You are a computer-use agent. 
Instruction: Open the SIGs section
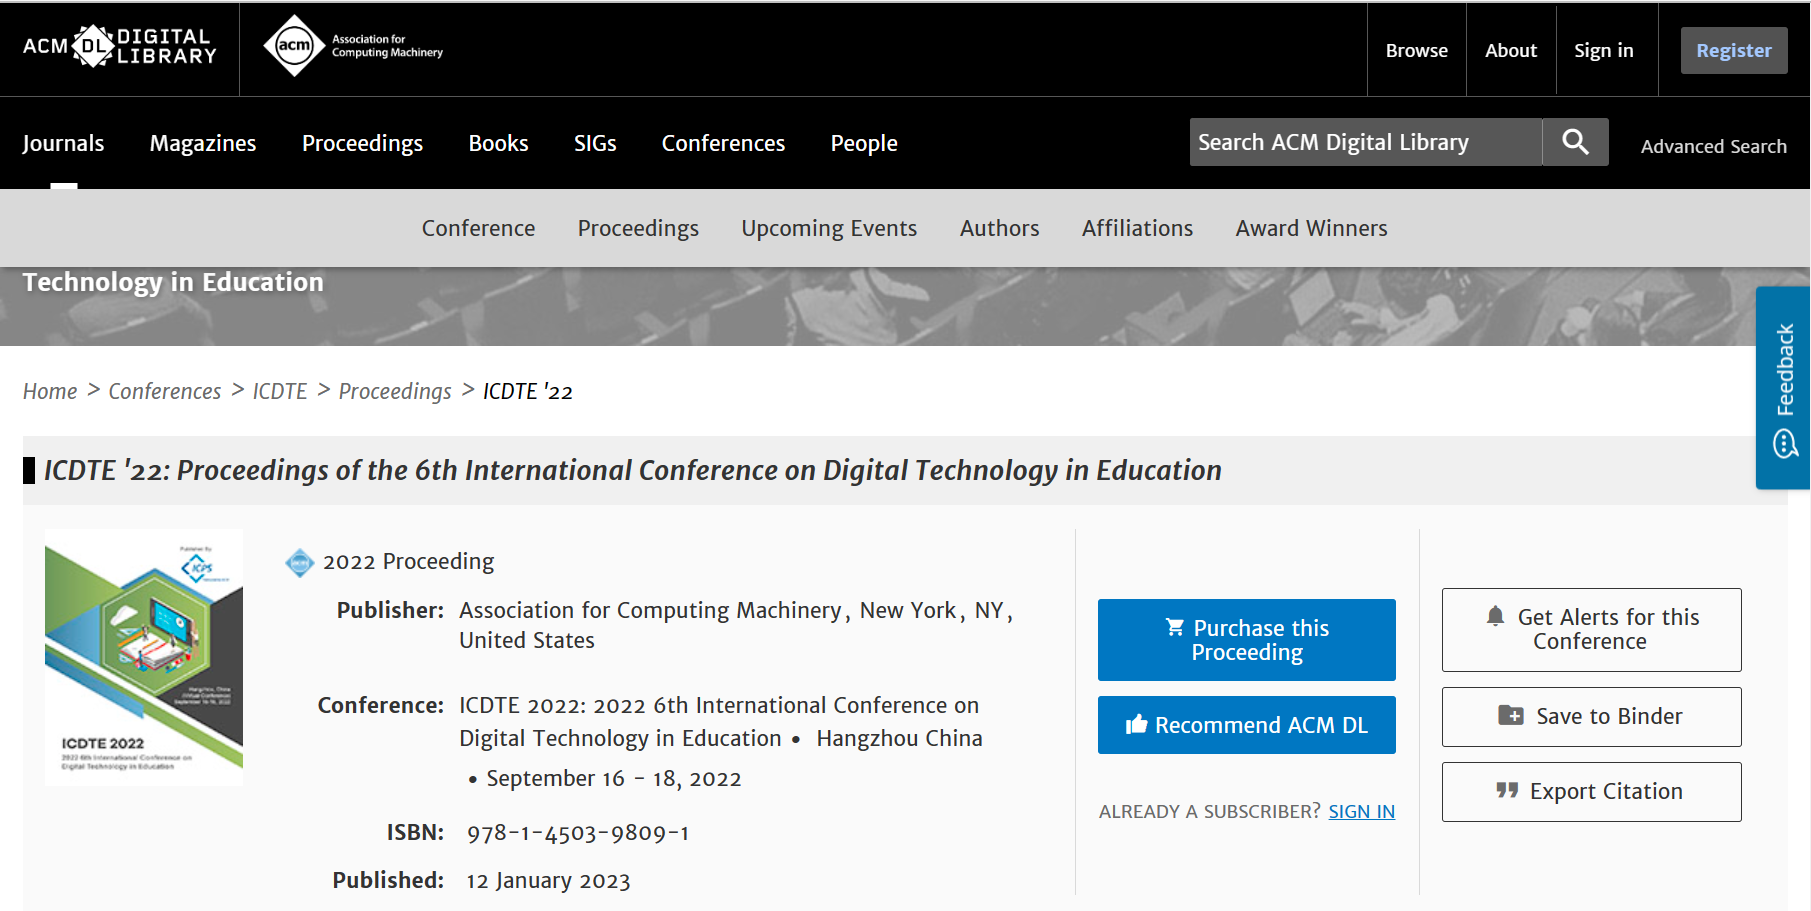(x=595, y=143)
